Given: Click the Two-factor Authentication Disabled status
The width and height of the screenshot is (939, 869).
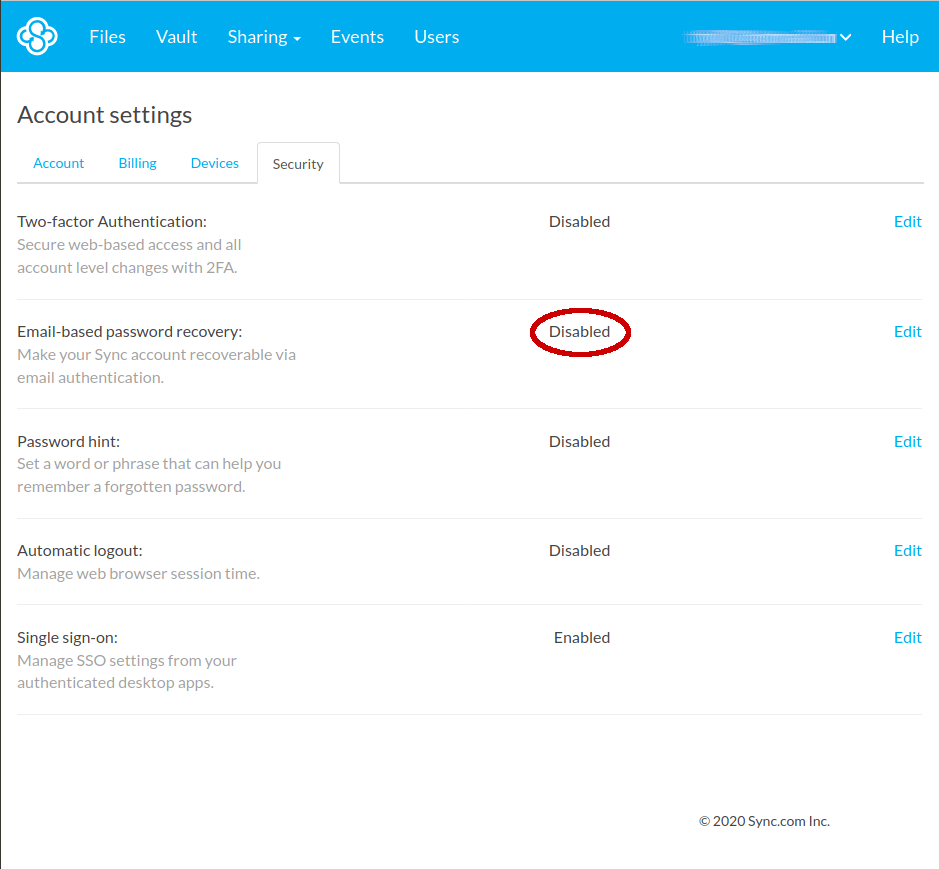Looking at the screenshot, I should click(x=580, y=222).
